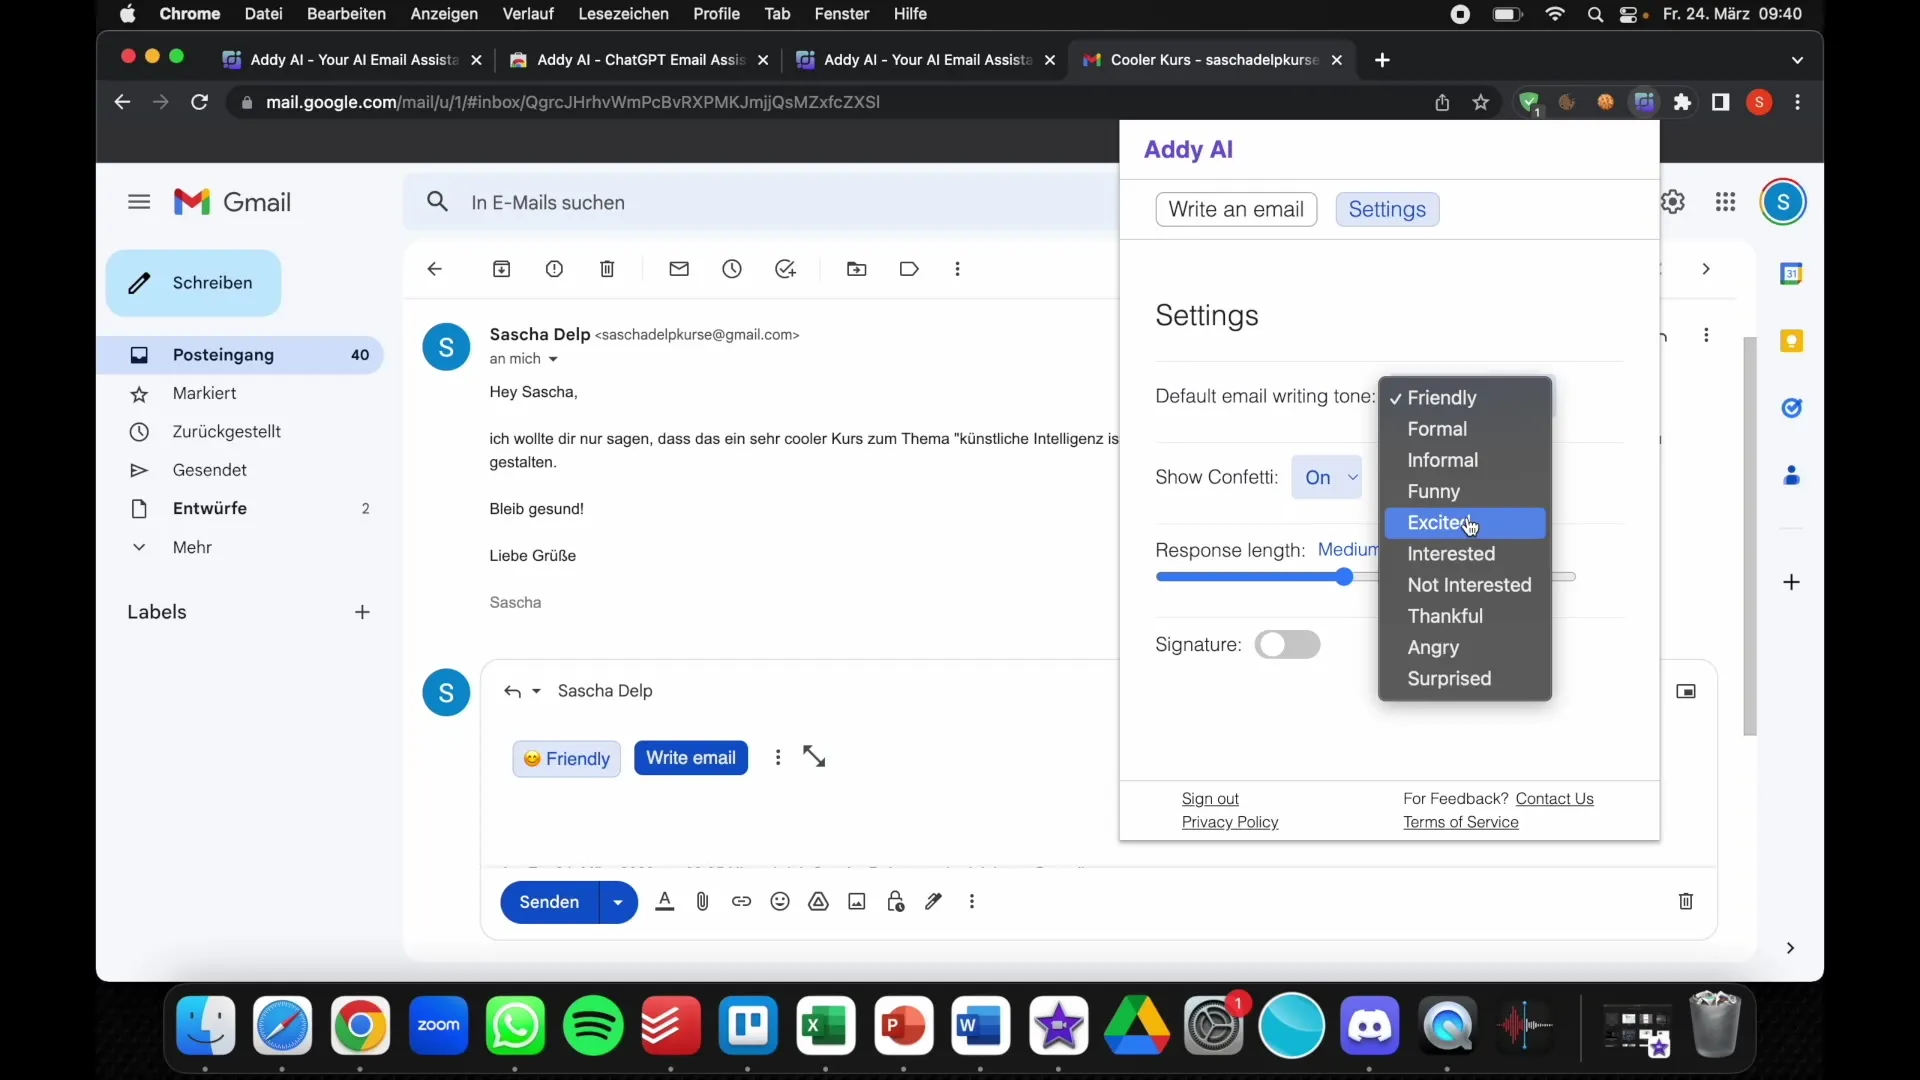
Task: Click the Sign out link
Action: (x=1210, y=799)
